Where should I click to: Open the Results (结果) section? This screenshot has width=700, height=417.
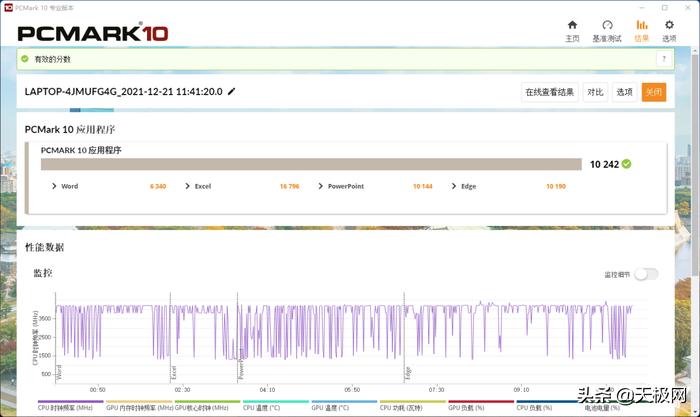pyautogui.click(x=641, y=30)
